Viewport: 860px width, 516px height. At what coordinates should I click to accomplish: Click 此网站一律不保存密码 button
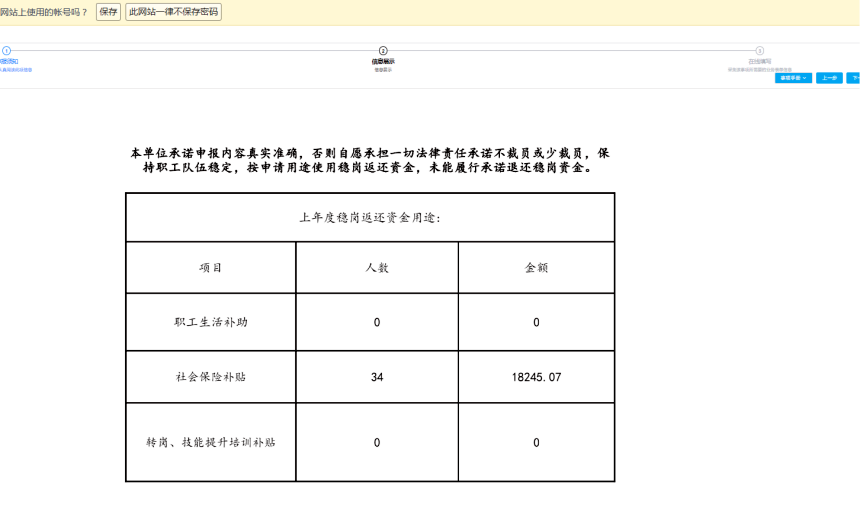click(x=173, y=12)
